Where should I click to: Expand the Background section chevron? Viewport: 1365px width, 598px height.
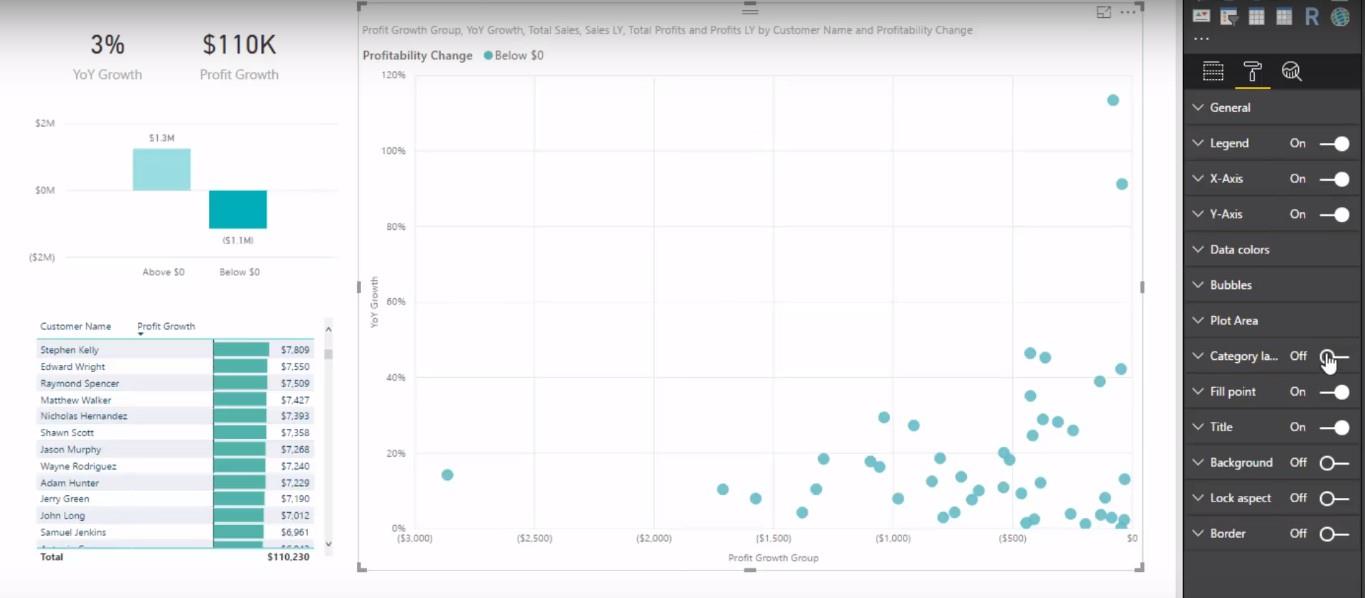click(x=1197, y=463)
